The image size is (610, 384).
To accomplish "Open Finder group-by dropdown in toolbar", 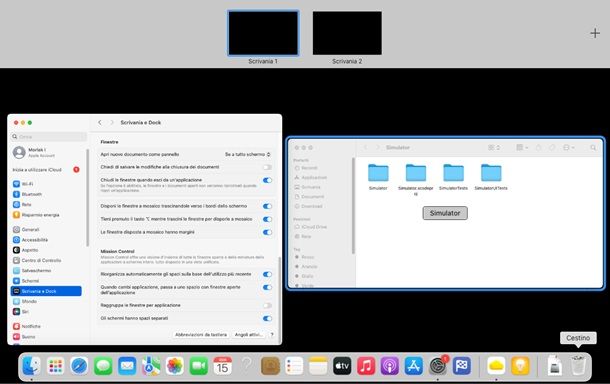I will click(522, 148).
